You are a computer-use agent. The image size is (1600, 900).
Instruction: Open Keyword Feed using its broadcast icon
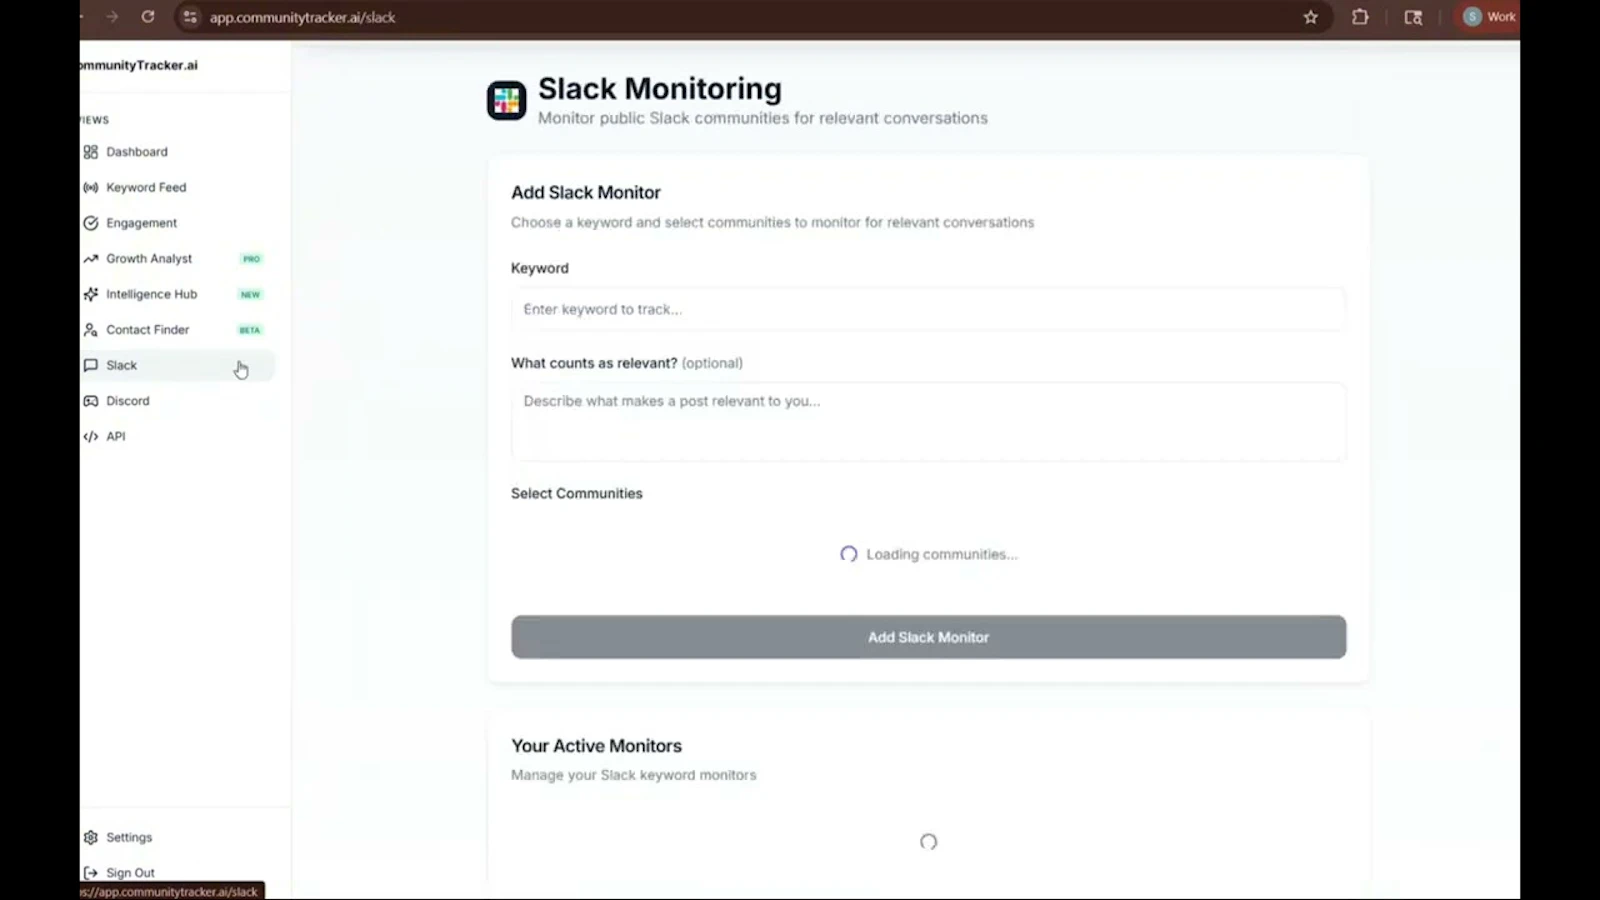pyautogui.click(x=90, y=187)
